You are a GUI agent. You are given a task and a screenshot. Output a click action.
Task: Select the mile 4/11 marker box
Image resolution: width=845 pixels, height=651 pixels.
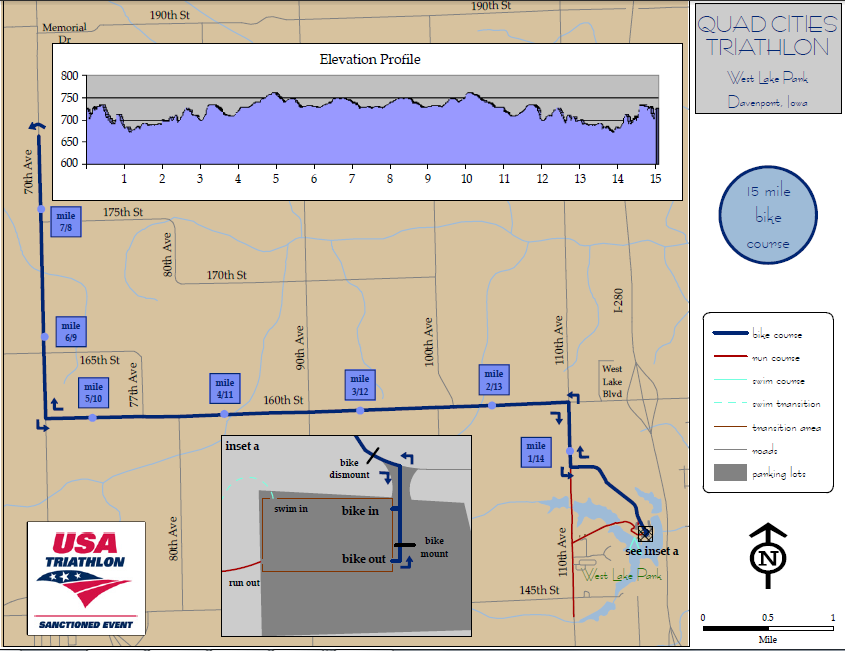pyautogui.click(x=224, y=389)
